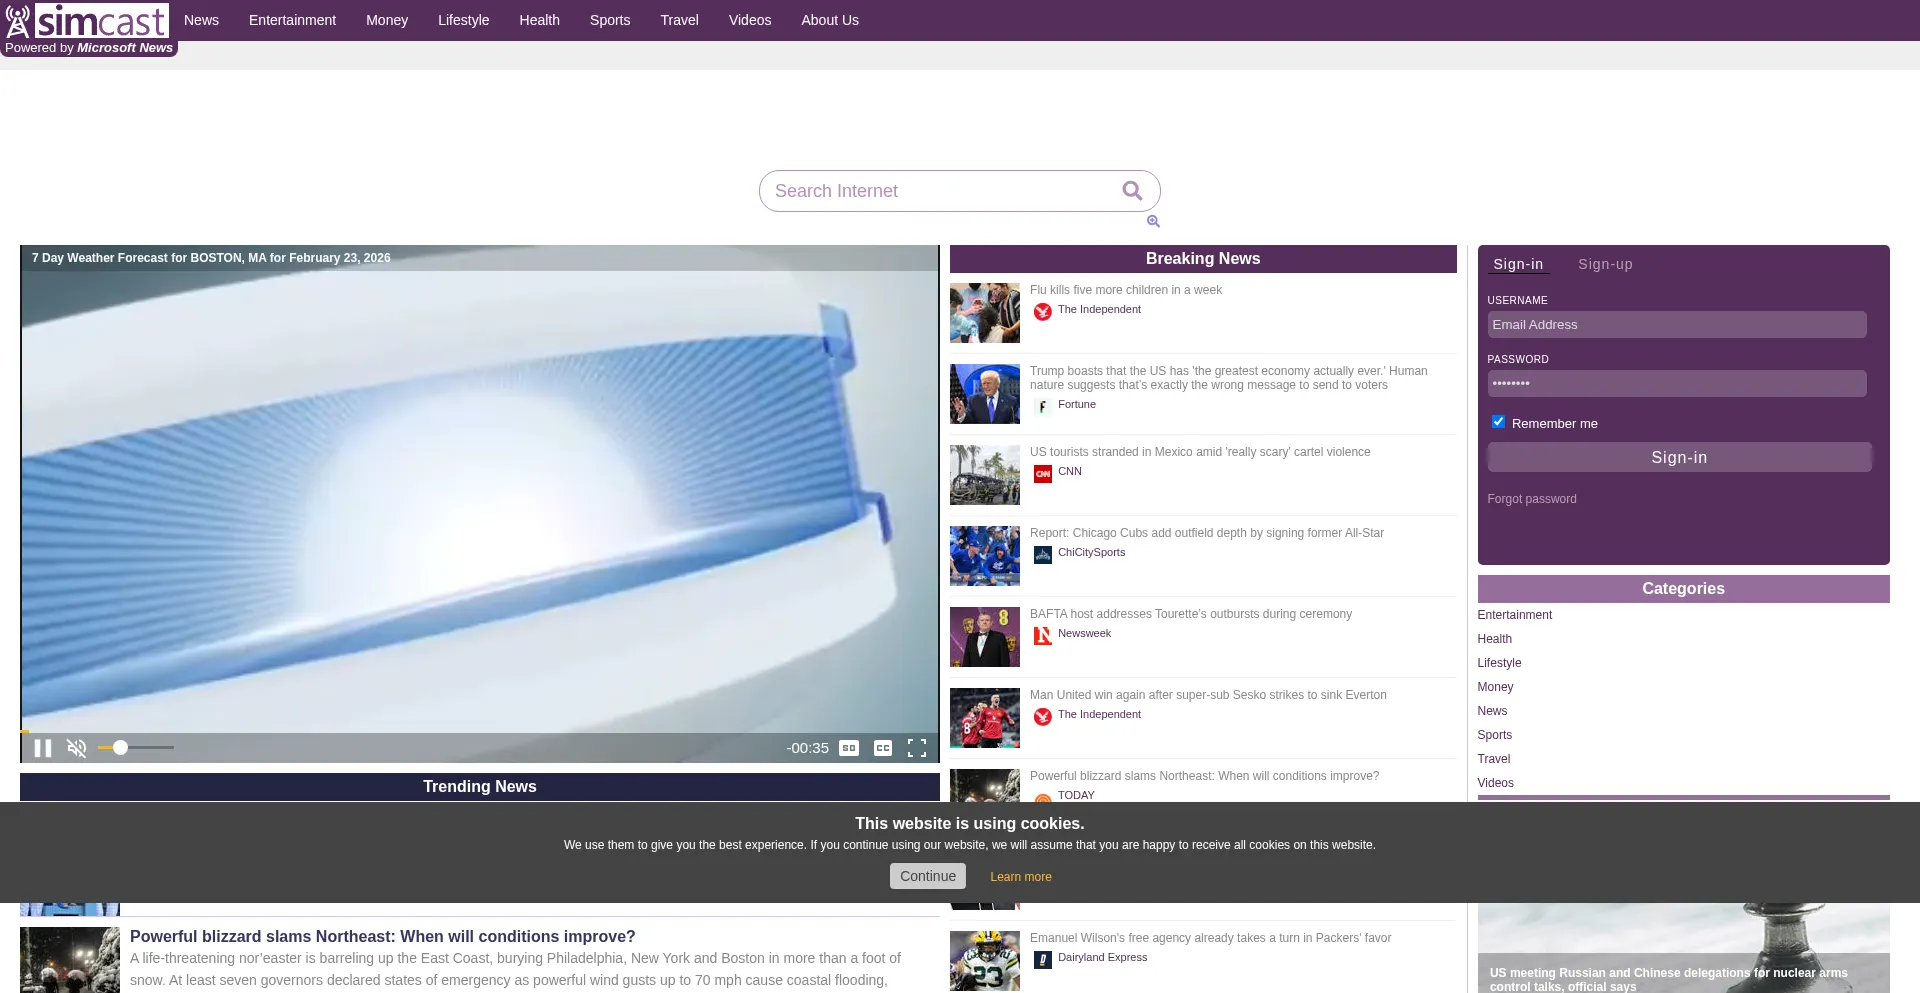Pause the weather forecast video
The image size is (1920, 993).
pyautogui.click(x=43, y=748)
